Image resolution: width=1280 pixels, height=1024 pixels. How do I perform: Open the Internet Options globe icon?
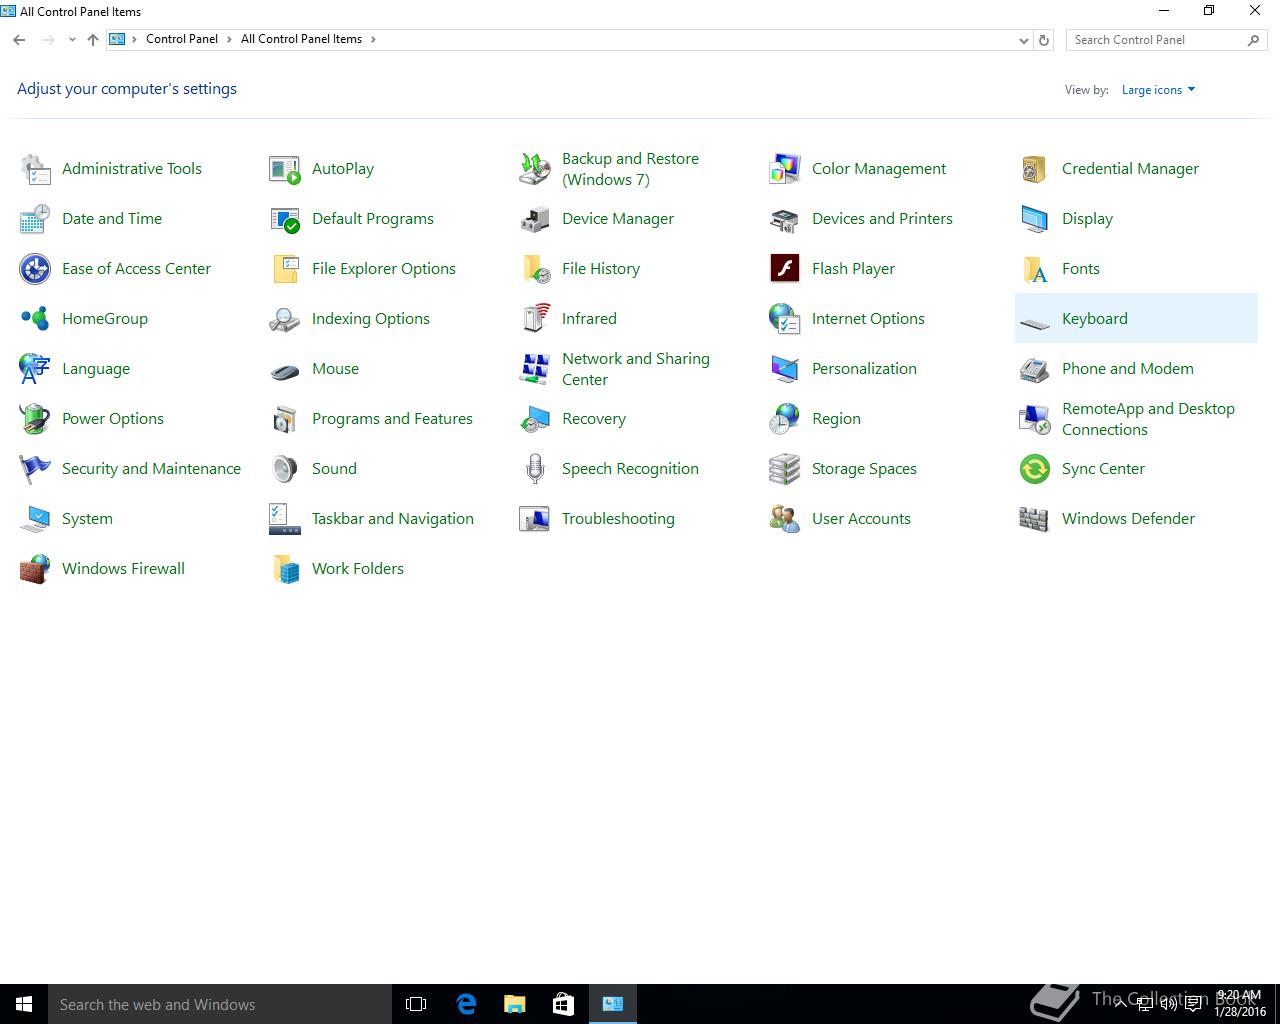[785, 319]
